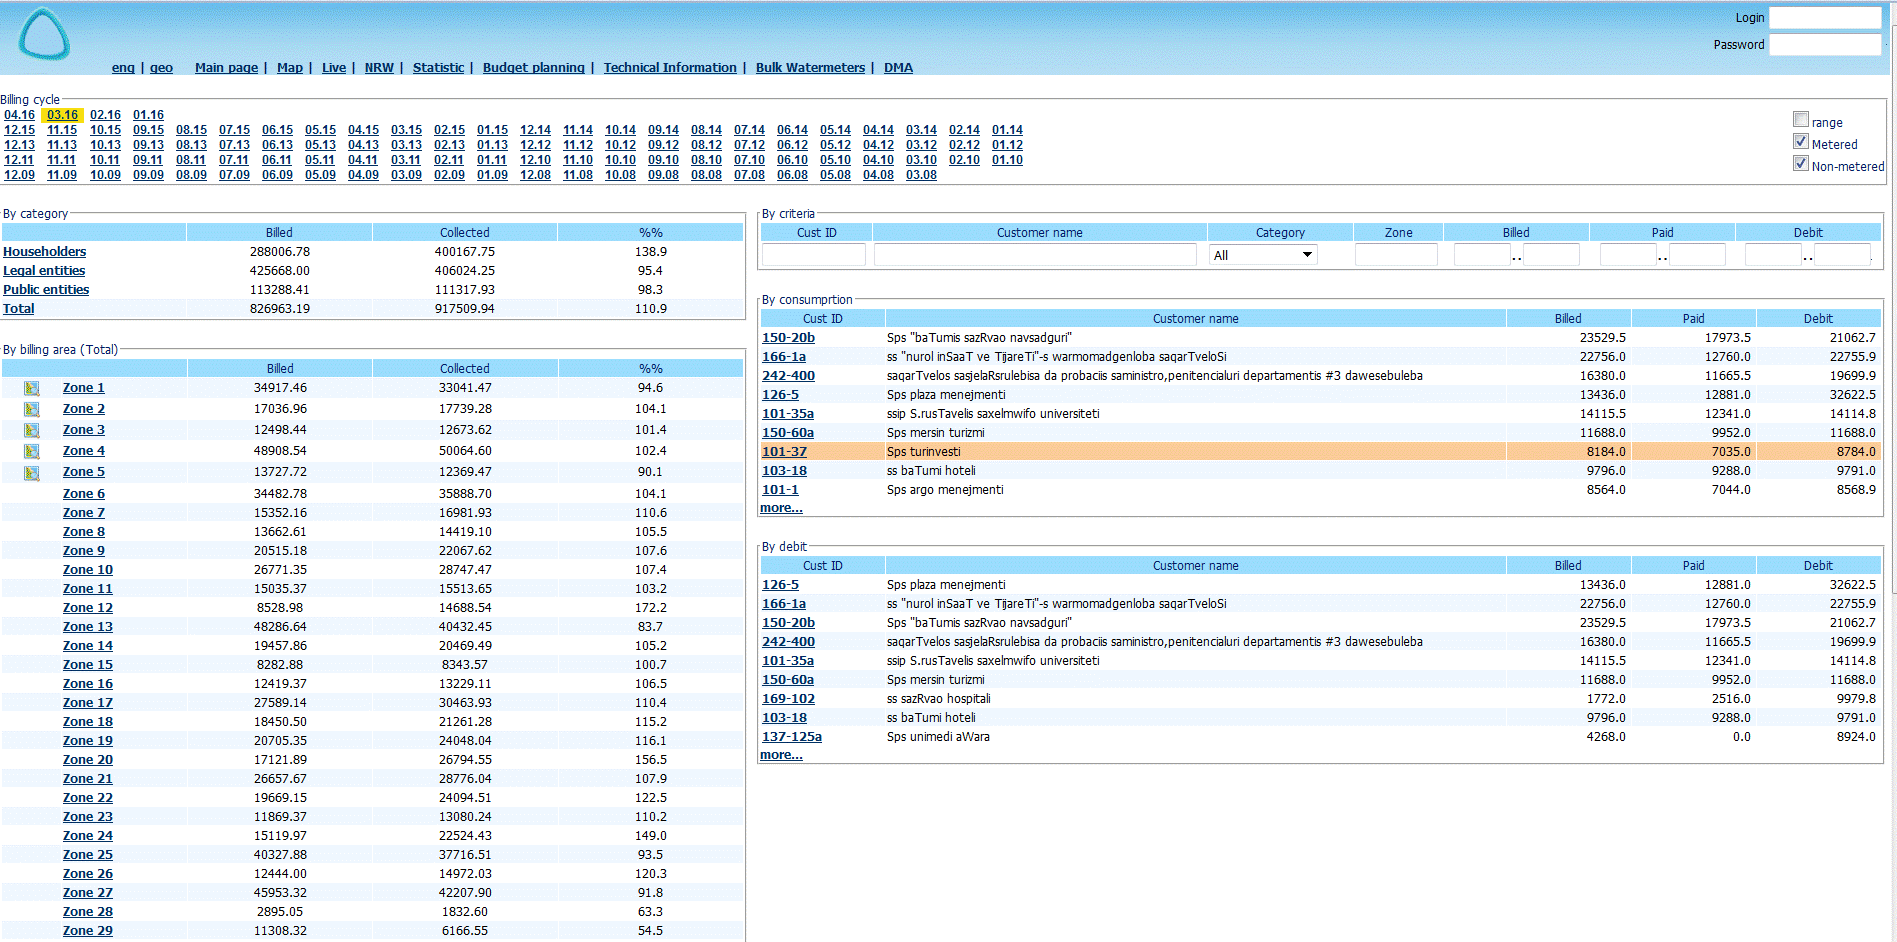
Task: Enable the range checkbox
Action: (x=1801, y=119)
